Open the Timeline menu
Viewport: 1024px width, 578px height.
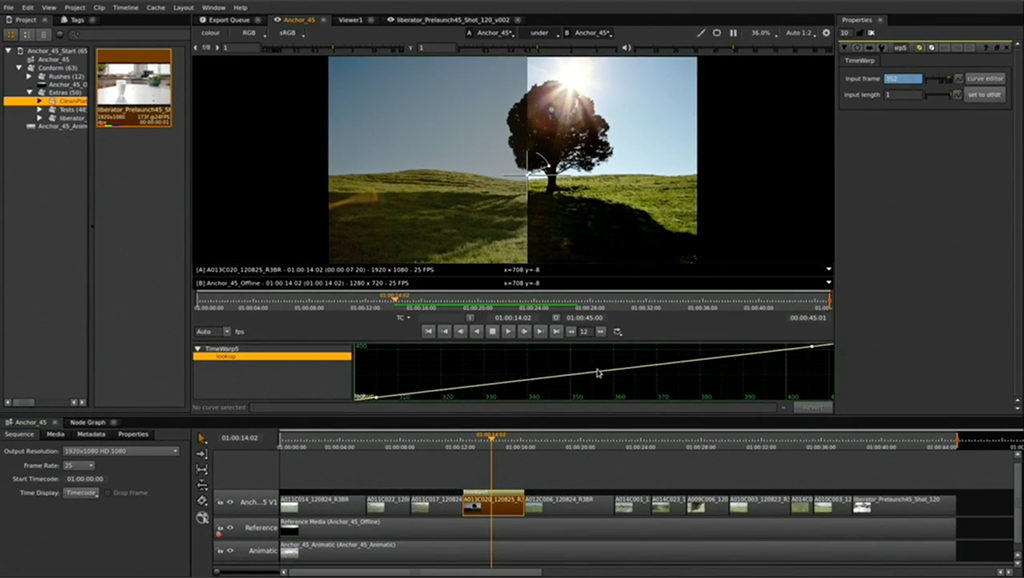125,7
